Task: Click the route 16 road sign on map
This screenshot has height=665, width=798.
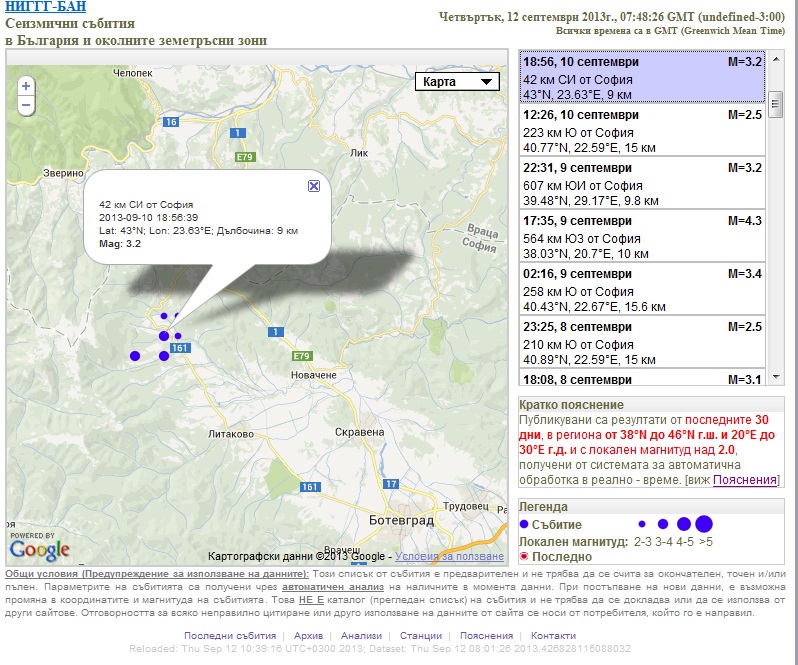Action: coord(170,122)
